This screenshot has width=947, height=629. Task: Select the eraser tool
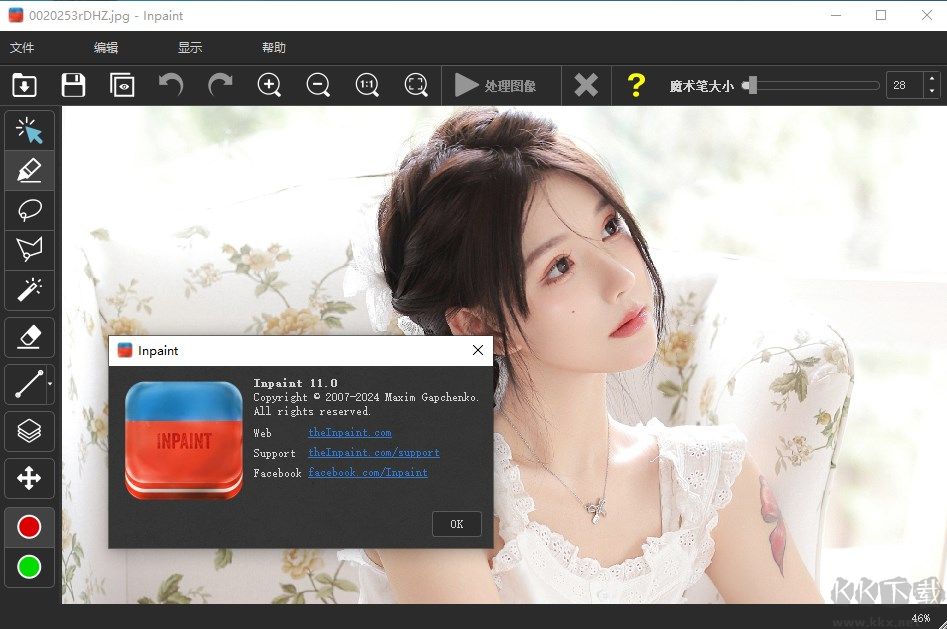point(29,337)
